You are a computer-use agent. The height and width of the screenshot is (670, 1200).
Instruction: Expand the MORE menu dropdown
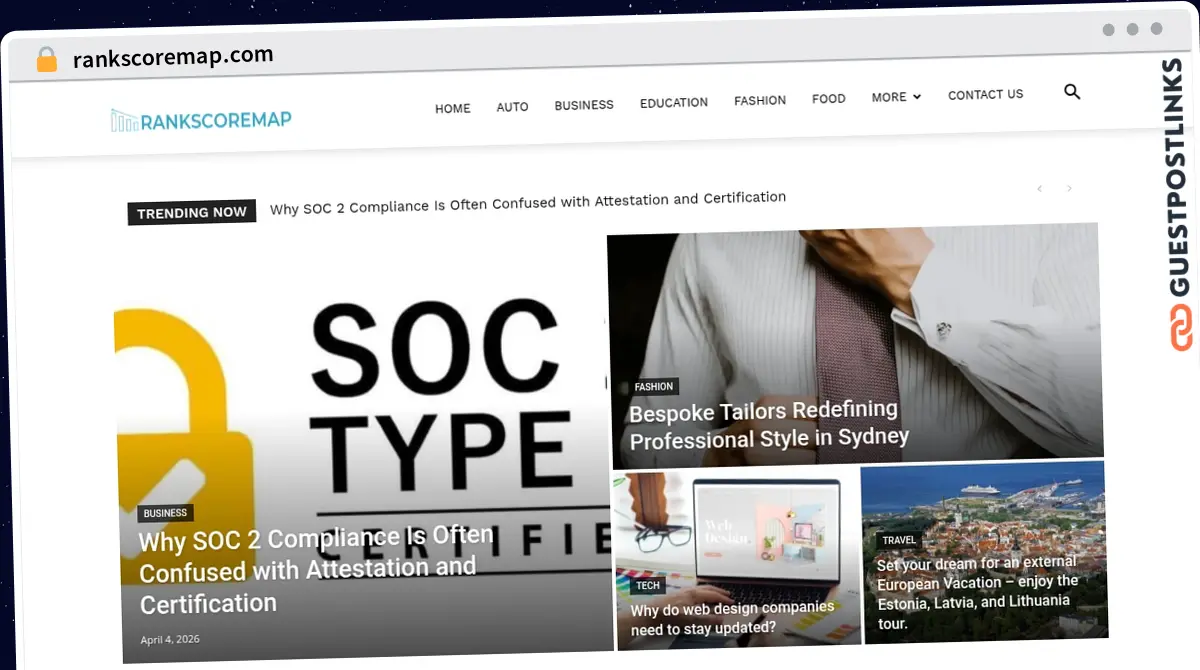(896, 97)
